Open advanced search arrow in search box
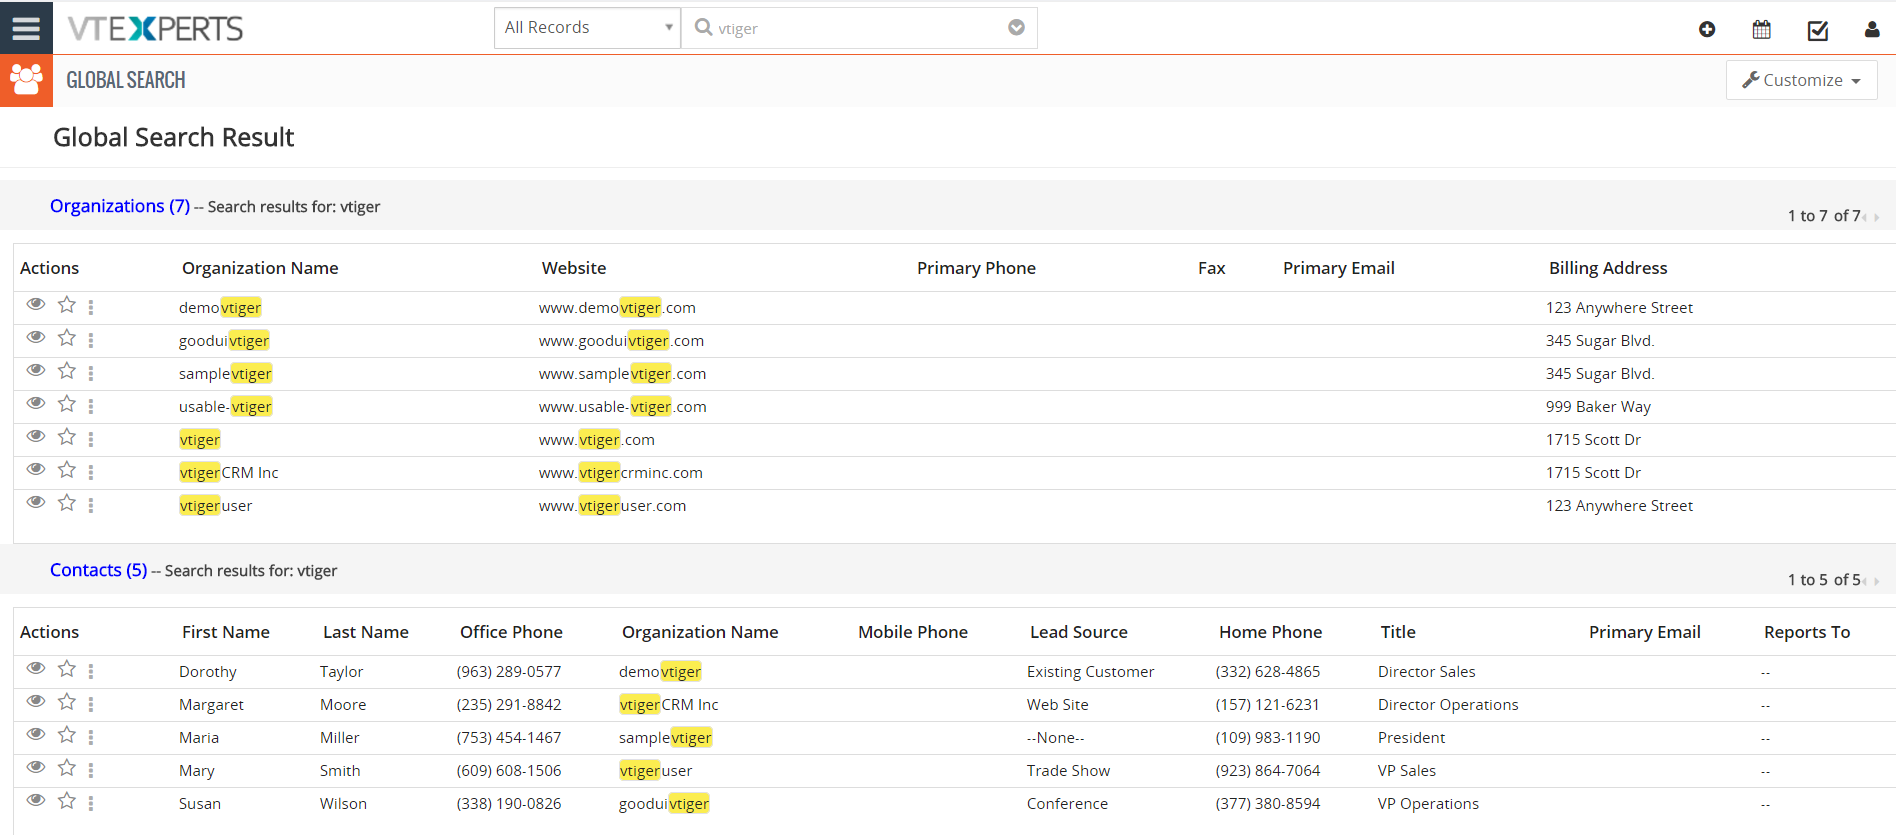The width and height of the screenshot is (1896, 835). pyautogui.click(x=1016, y=27)
